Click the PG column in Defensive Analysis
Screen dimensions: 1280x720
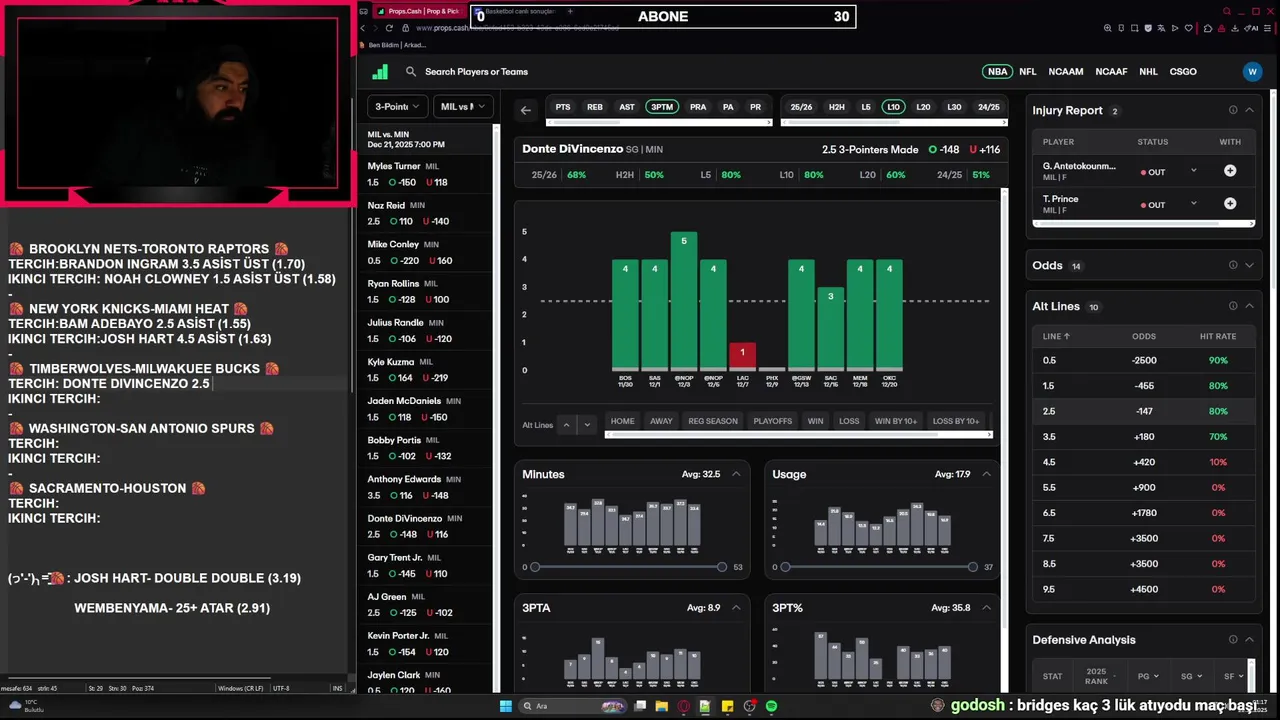tap(1147, 676)
